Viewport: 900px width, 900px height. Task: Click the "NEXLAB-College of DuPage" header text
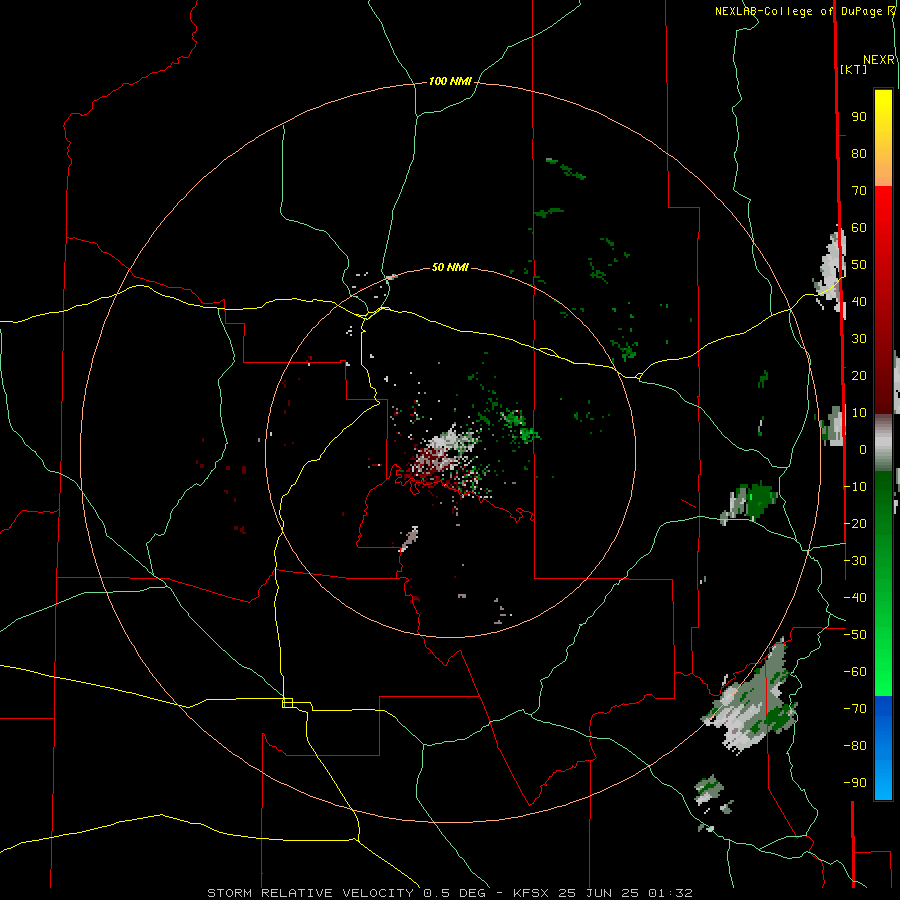(x=798, y=11)
